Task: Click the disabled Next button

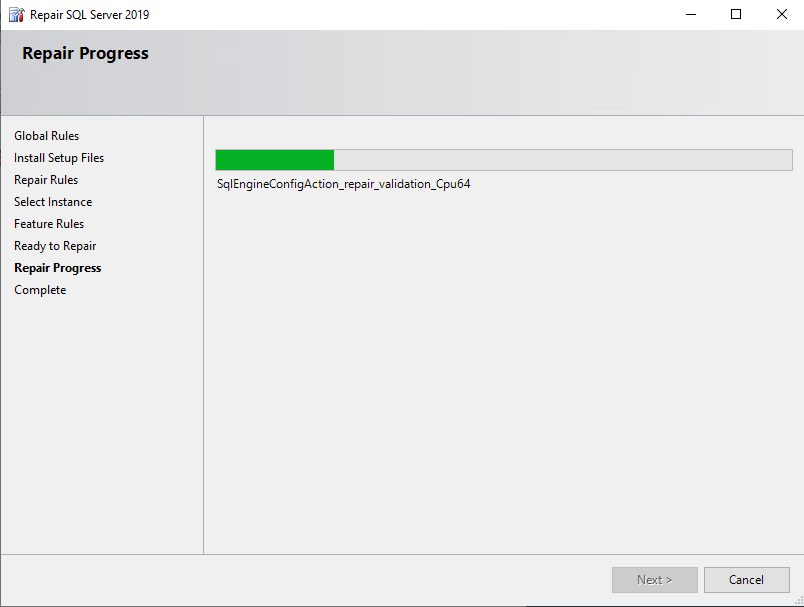Action: point(654,580)
